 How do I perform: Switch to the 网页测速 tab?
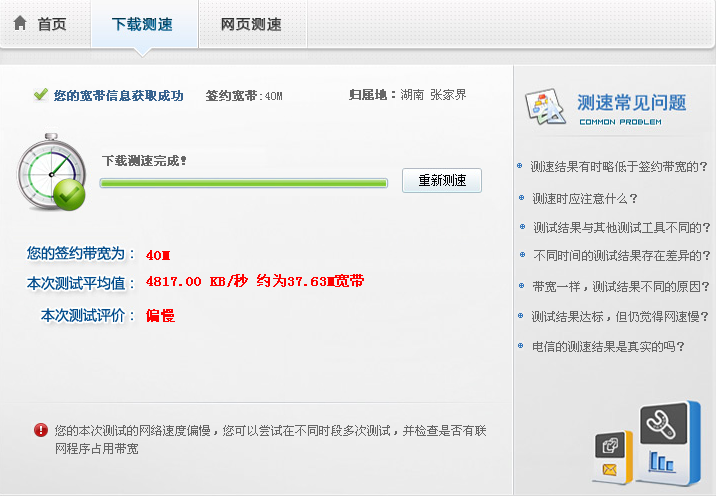(252, 24)
